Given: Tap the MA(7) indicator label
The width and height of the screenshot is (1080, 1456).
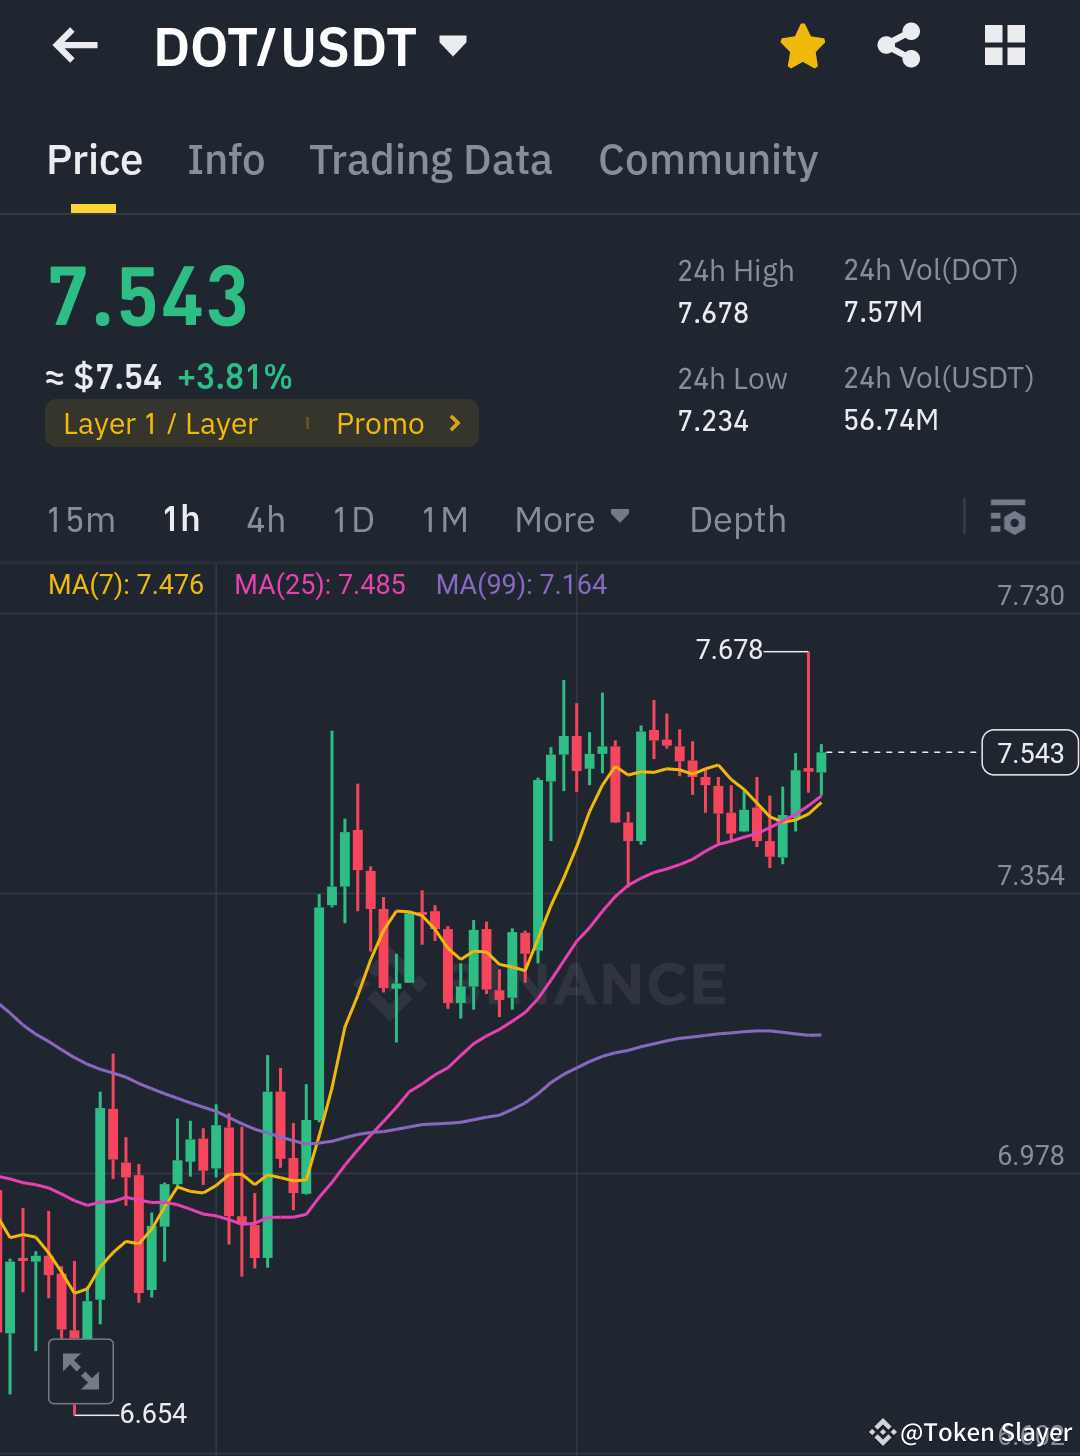Looking at the screenshot, I should click(x=126, y=584).
